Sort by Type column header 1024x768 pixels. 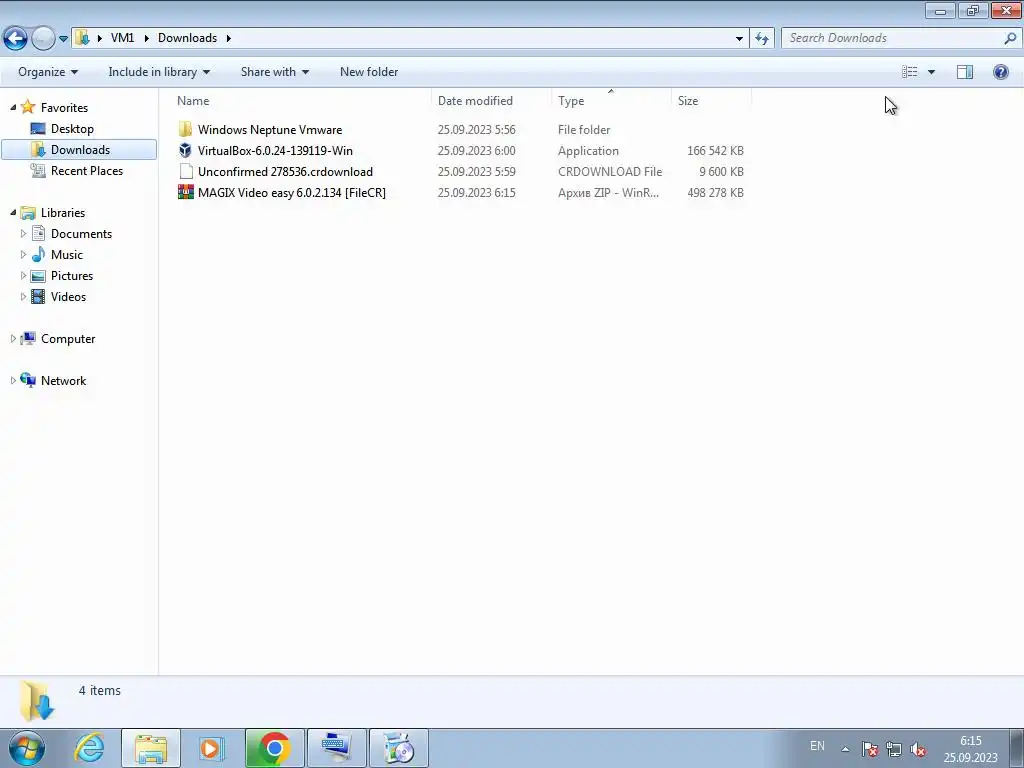[x=571, y=101]
